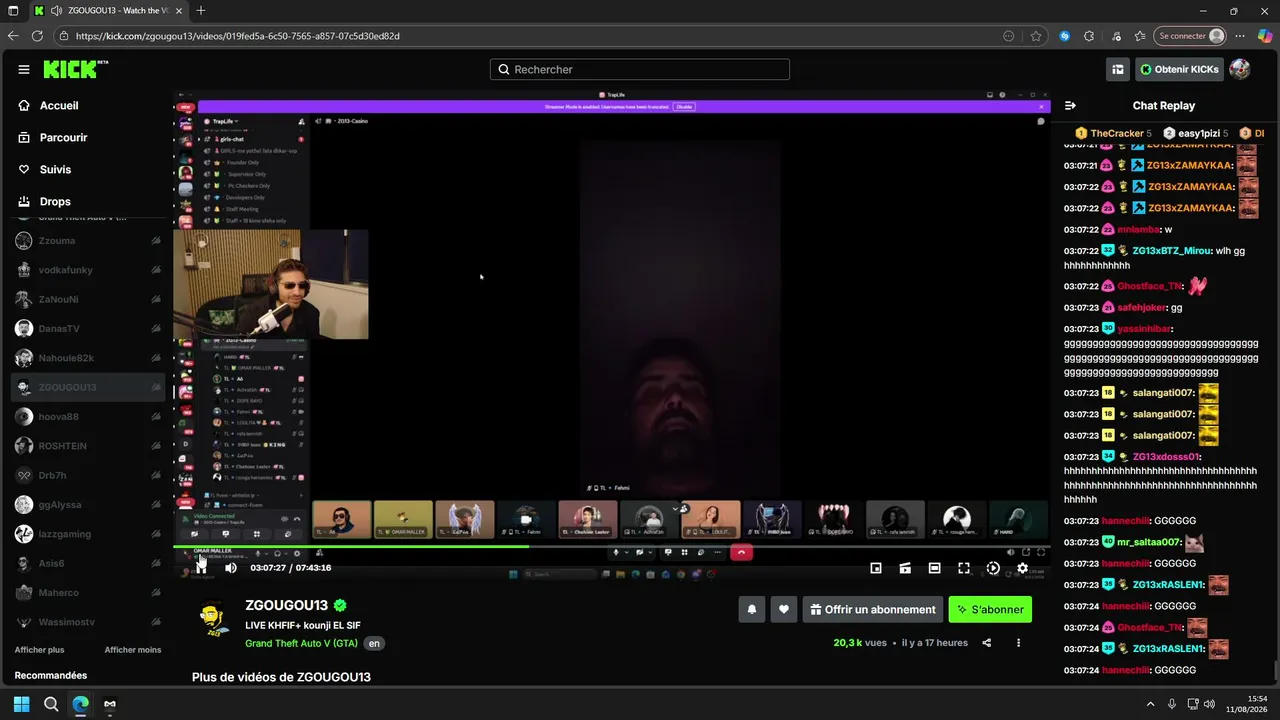Mute the video player volume
The image size is (1280, 720).
point(231,567)
